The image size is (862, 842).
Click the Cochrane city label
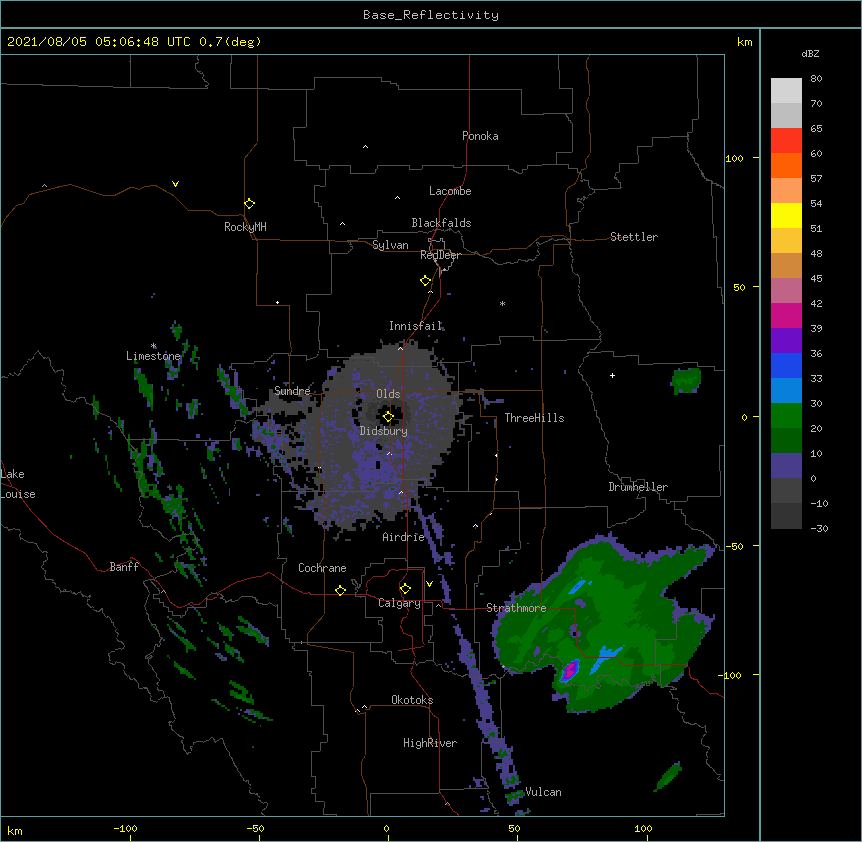coord(322,568)
